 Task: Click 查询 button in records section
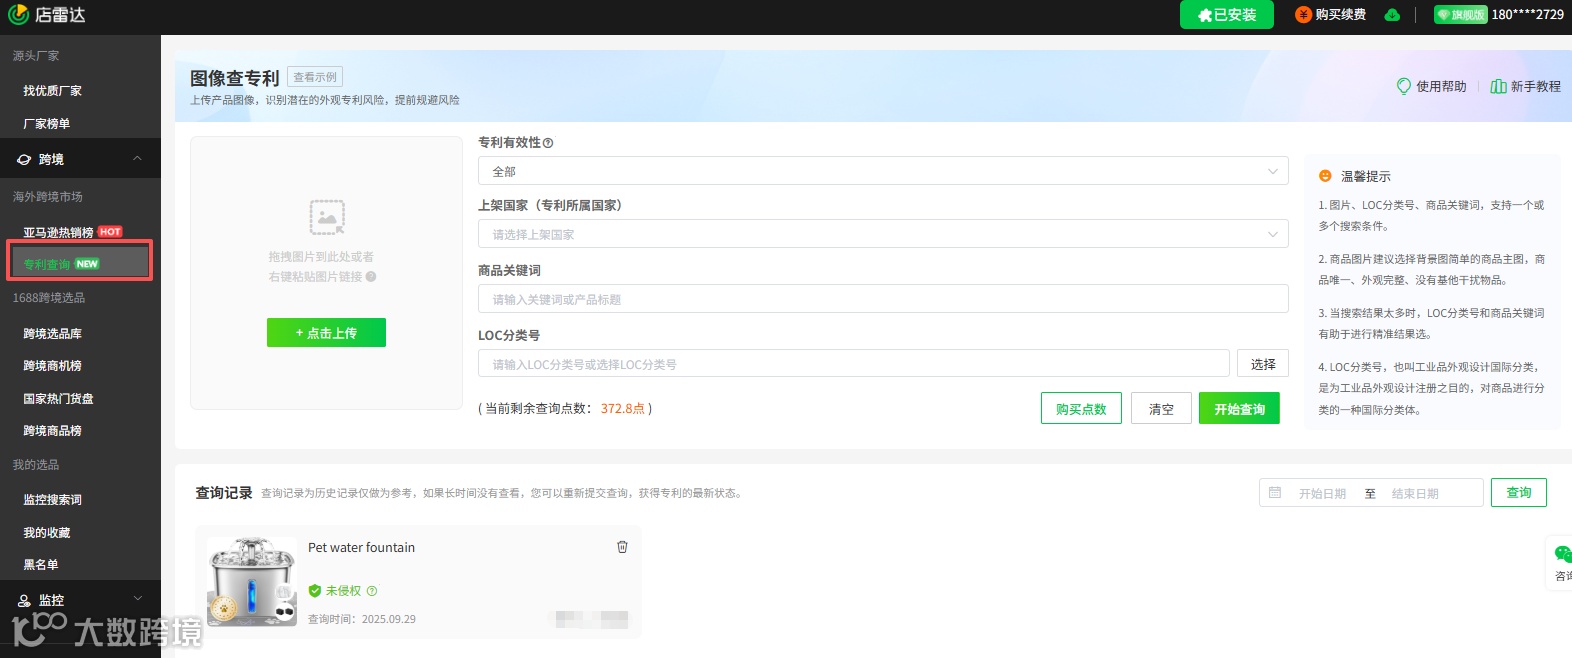click(1519, 493)
